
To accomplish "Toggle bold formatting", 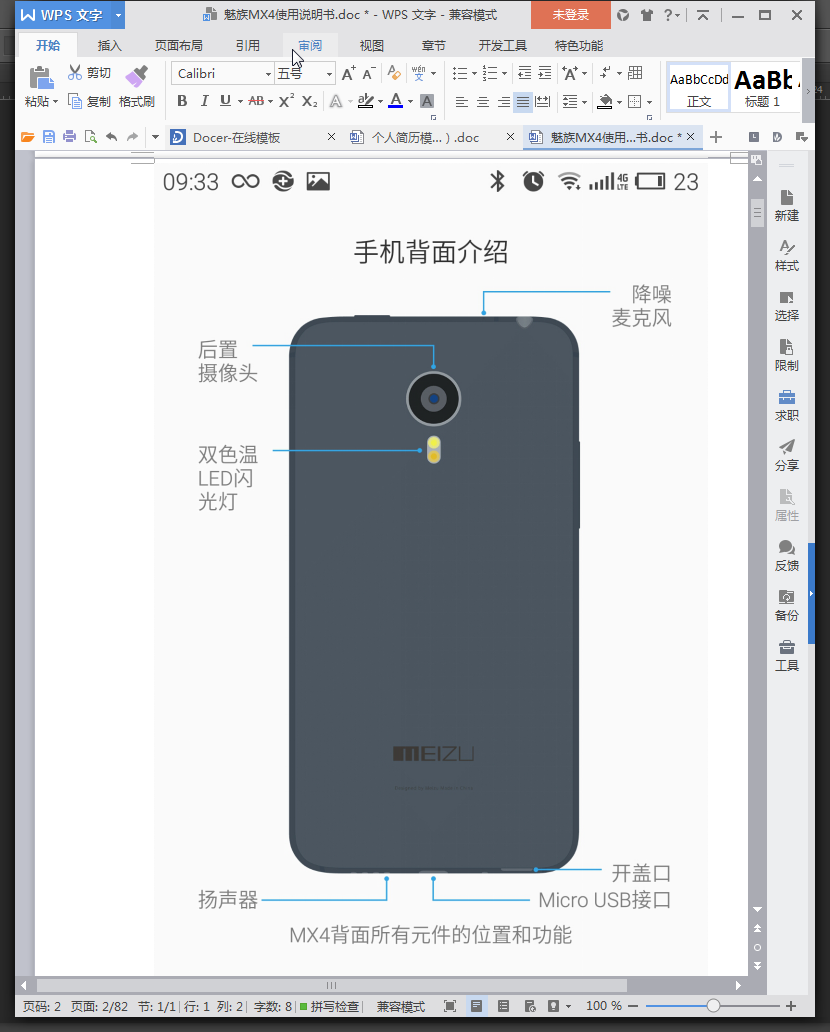I will [x=181, y=101].
